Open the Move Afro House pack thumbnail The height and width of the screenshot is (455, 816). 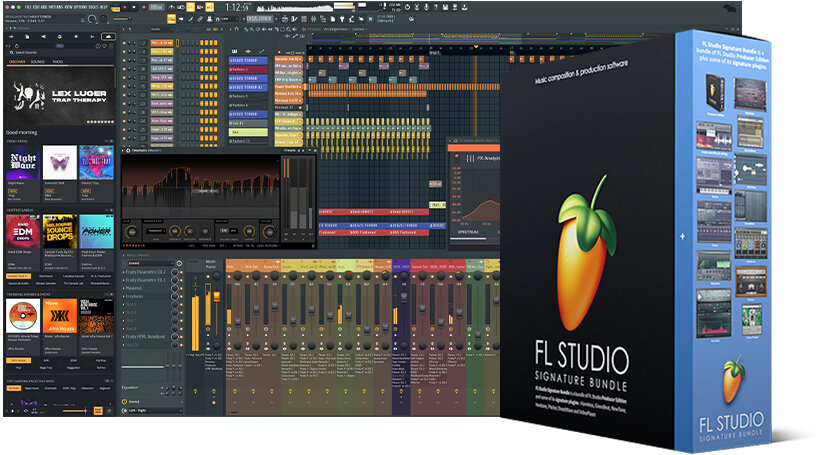point(59,316)
